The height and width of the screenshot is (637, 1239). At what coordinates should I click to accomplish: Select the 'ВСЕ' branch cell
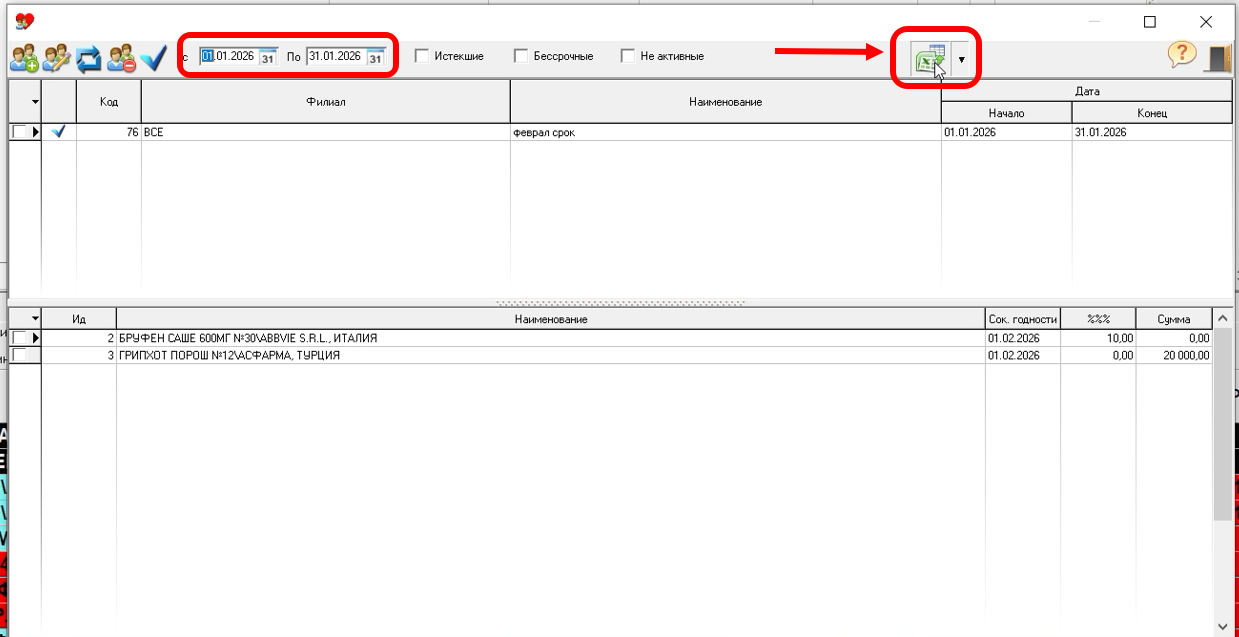[x=326, y=132]
